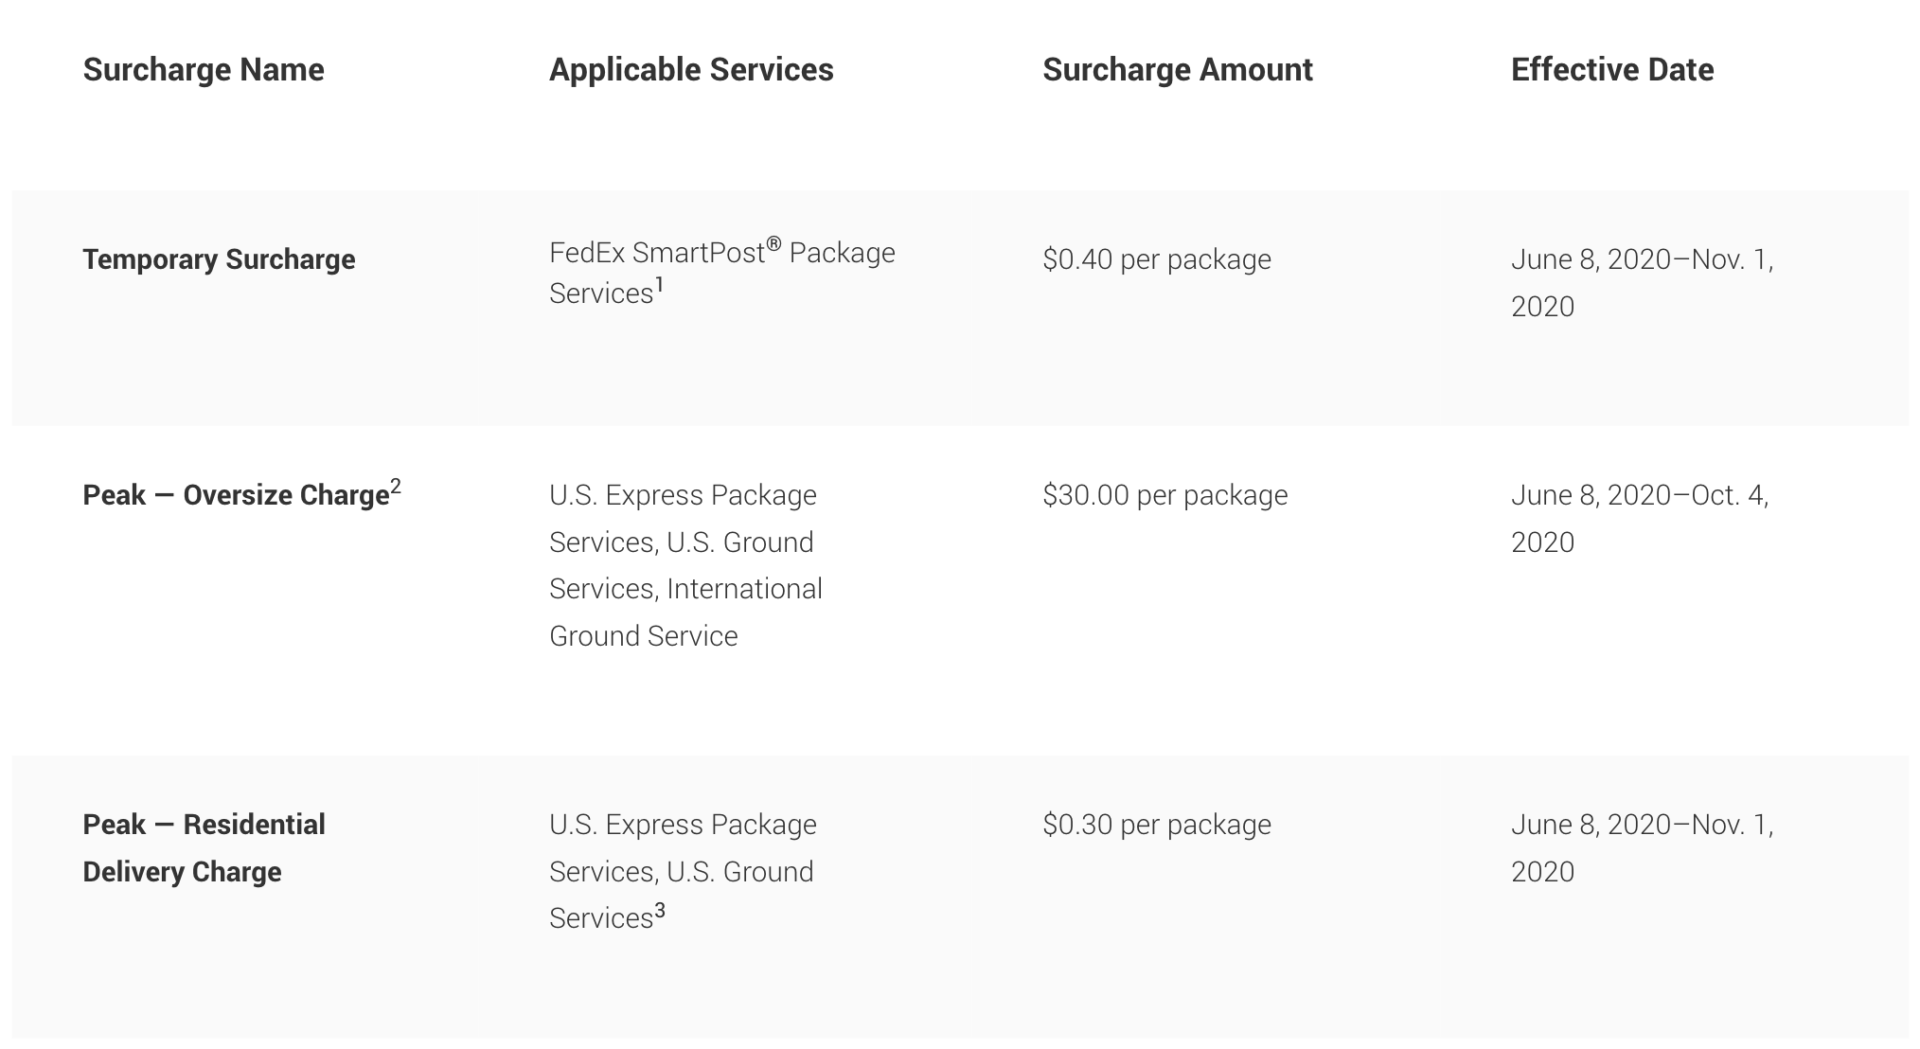Click the Effective Date column header
The width and height of the screenshot is (1920, 1049).
click(x=1612, y=70)
